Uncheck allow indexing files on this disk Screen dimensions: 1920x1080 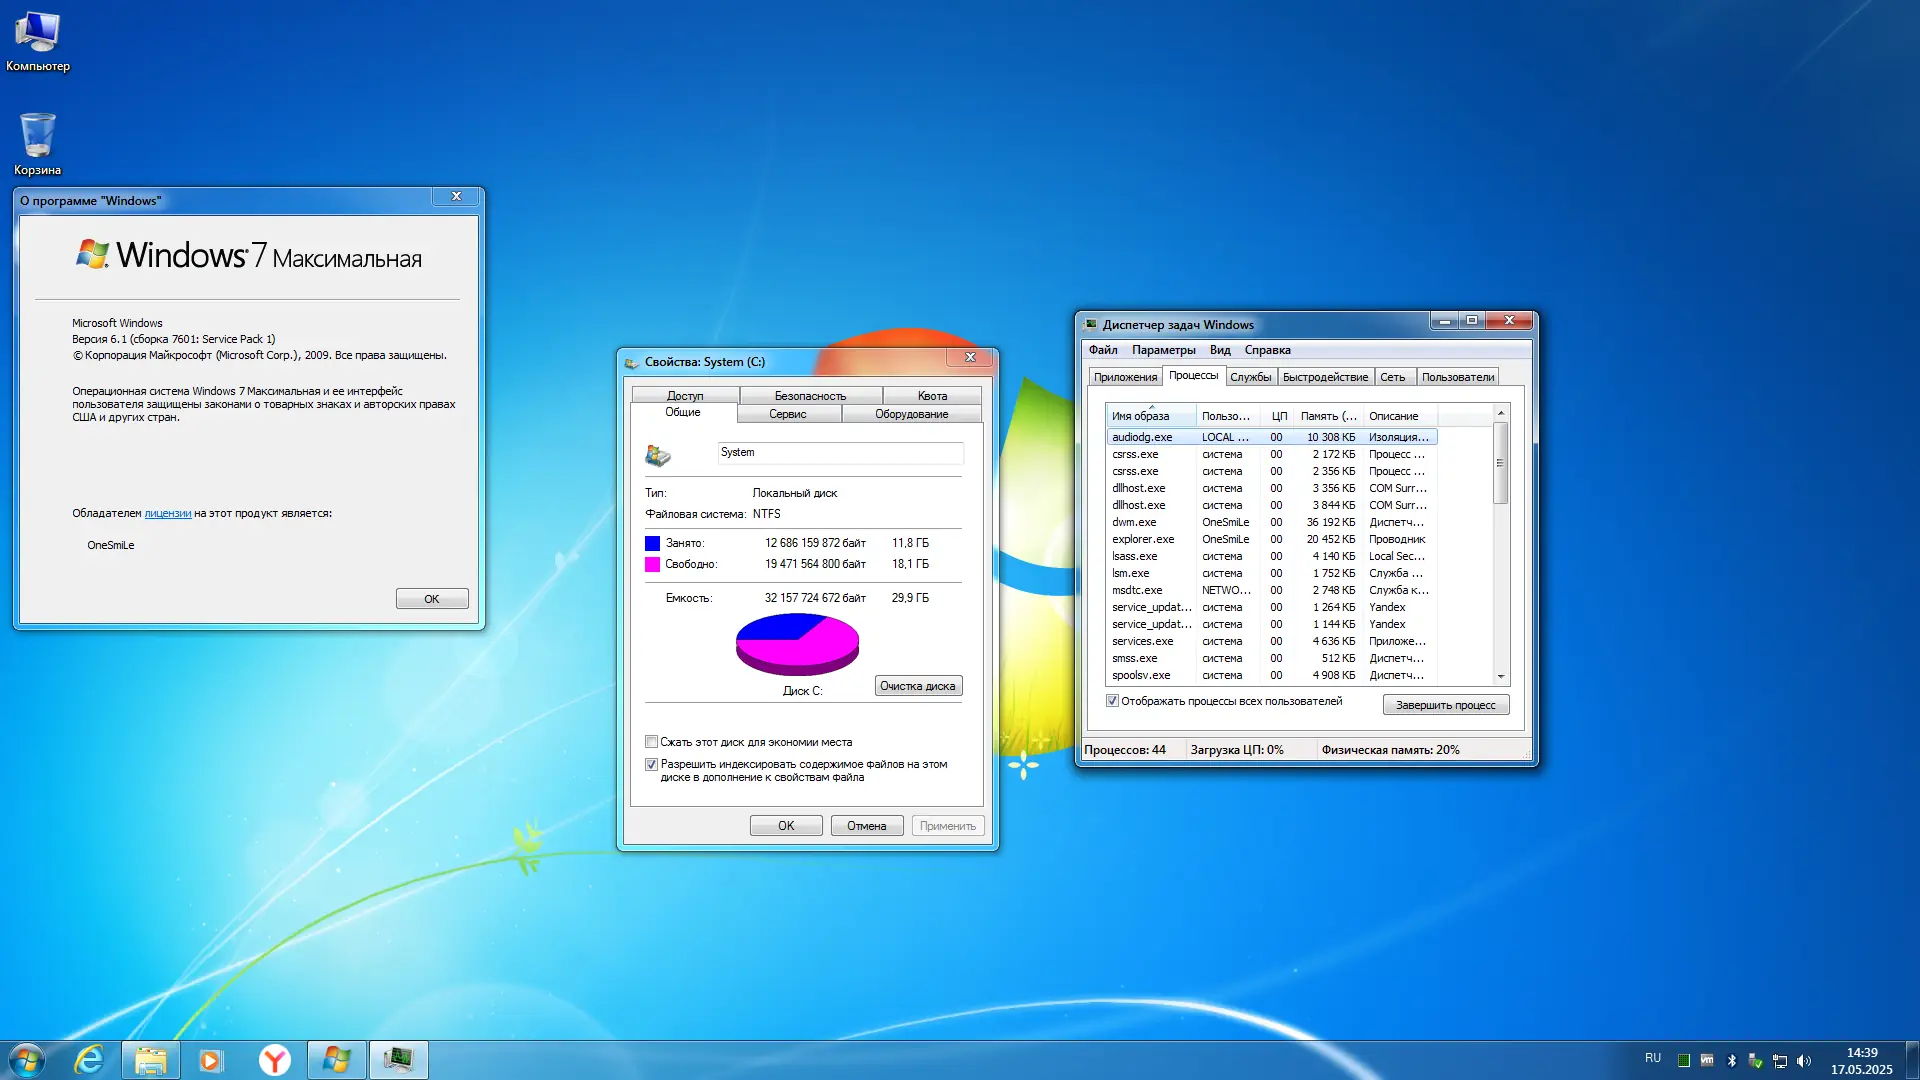click(652, 764)
